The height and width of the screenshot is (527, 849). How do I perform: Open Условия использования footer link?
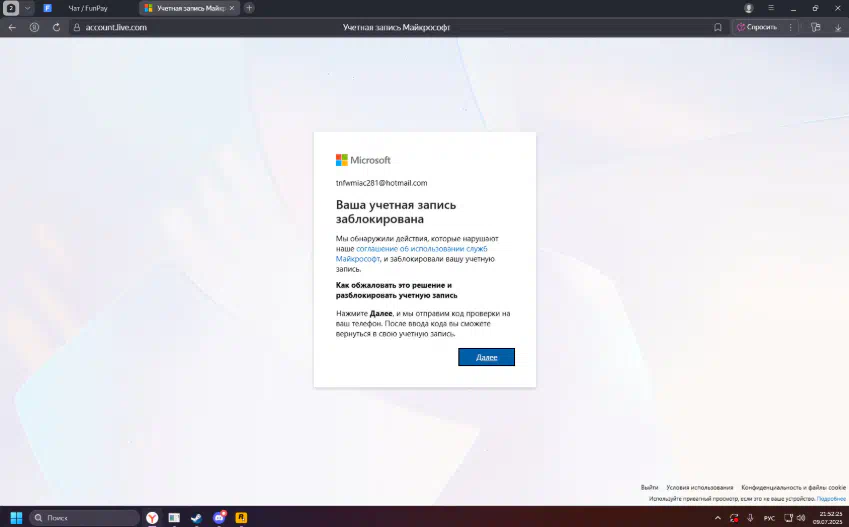point(700,487)
